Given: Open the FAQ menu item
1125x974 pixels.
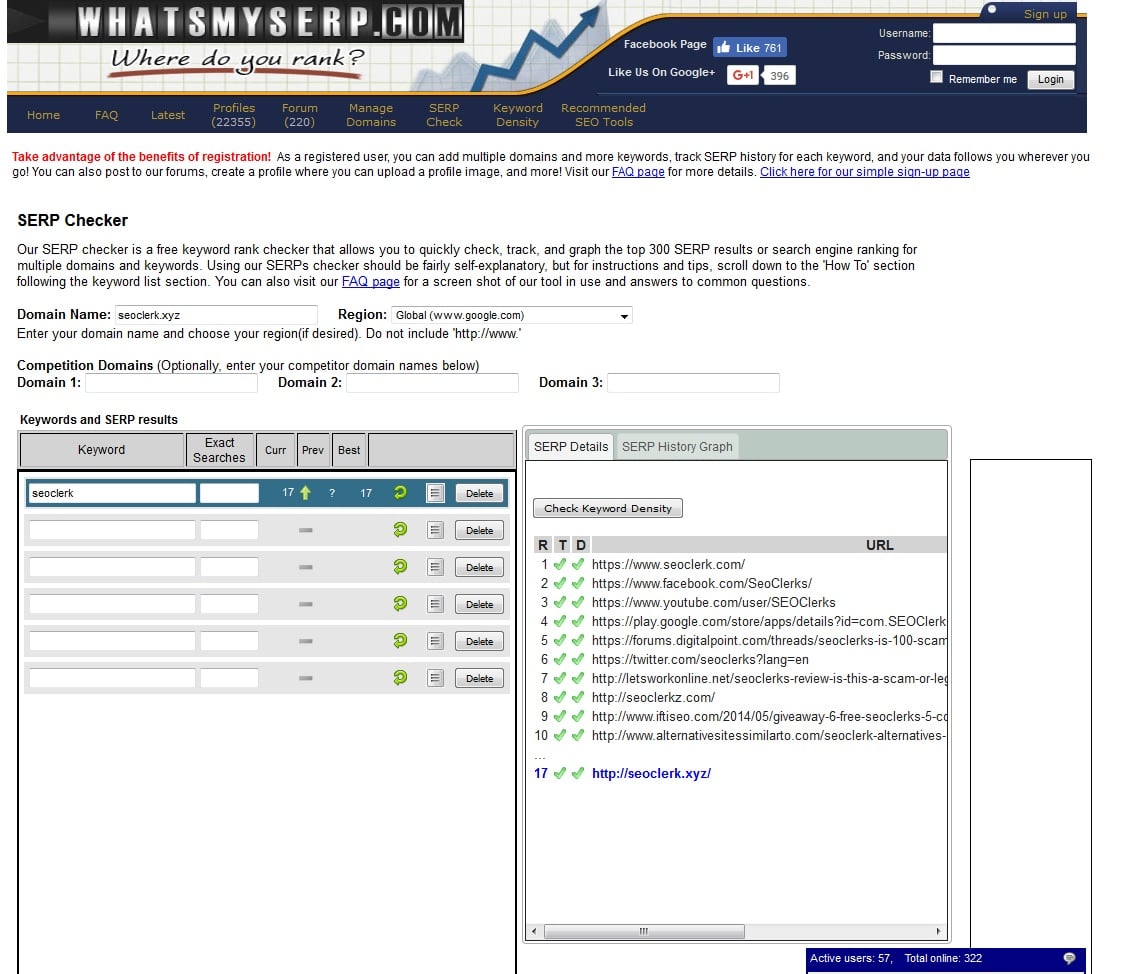Looking at the screenshot, I should [x=106, y=115].
